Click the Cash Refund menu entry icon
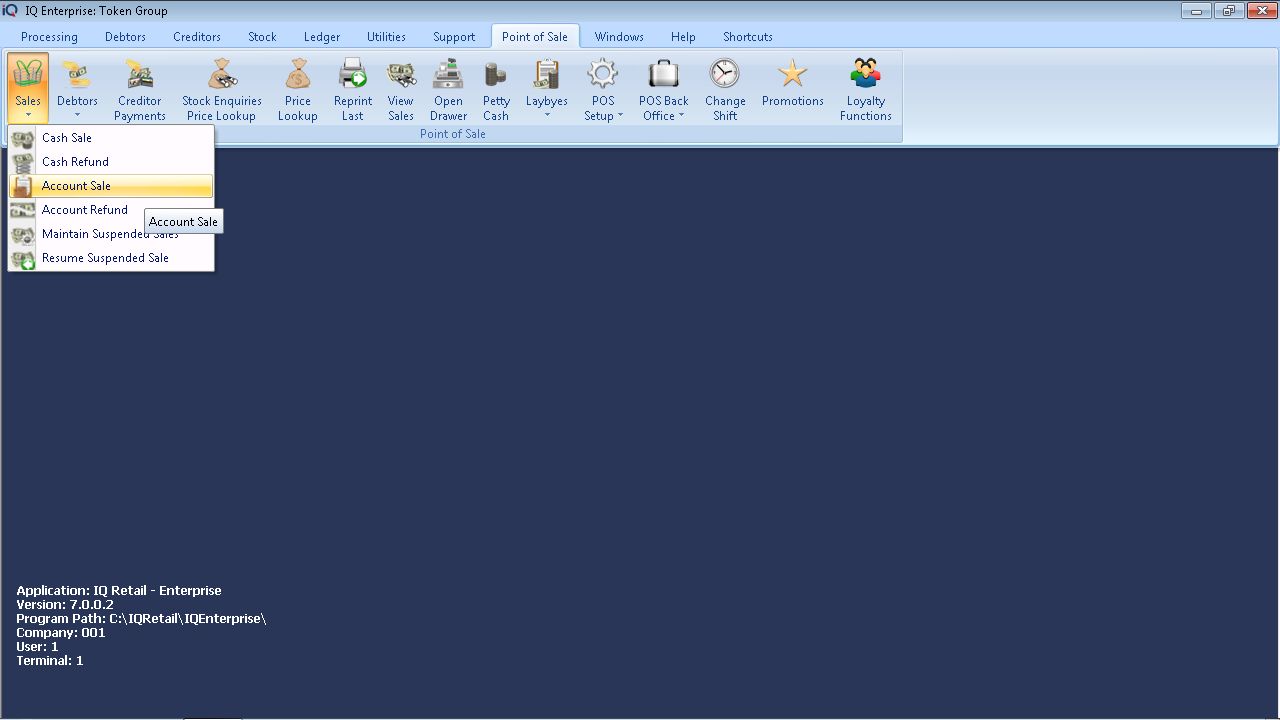The height and width of the screenshot is (720, 1280). (x=23, y=162)
